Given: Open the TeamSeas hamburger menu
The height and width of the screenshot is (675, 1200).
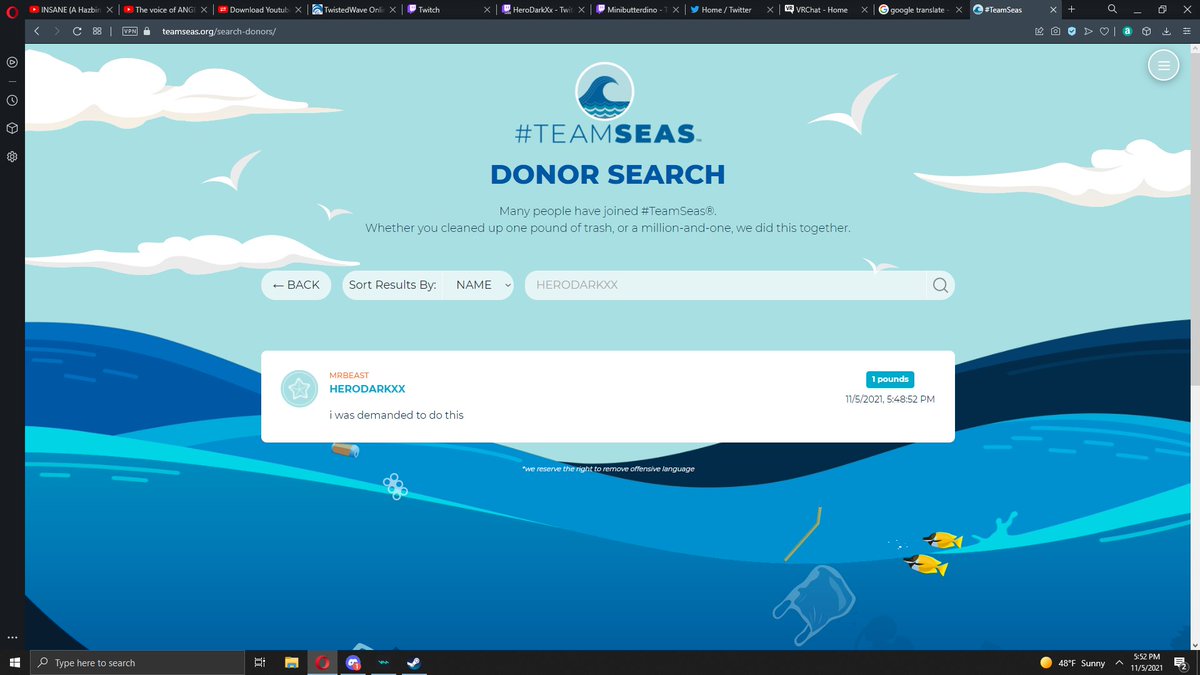Looking at the screenshot, I should 1163,65.
